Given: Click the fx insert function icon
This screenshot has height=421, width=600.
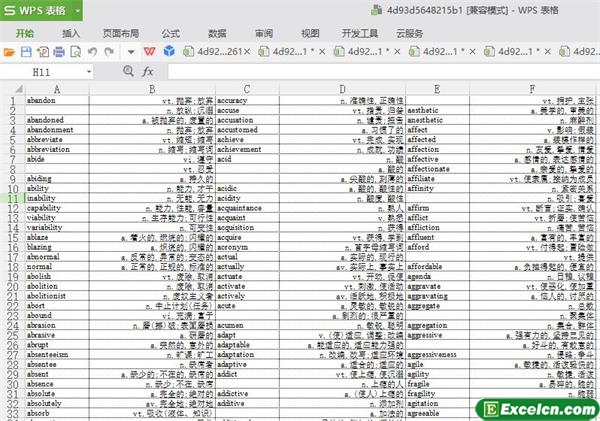Looking at the screenshot, I should (148, 72).
